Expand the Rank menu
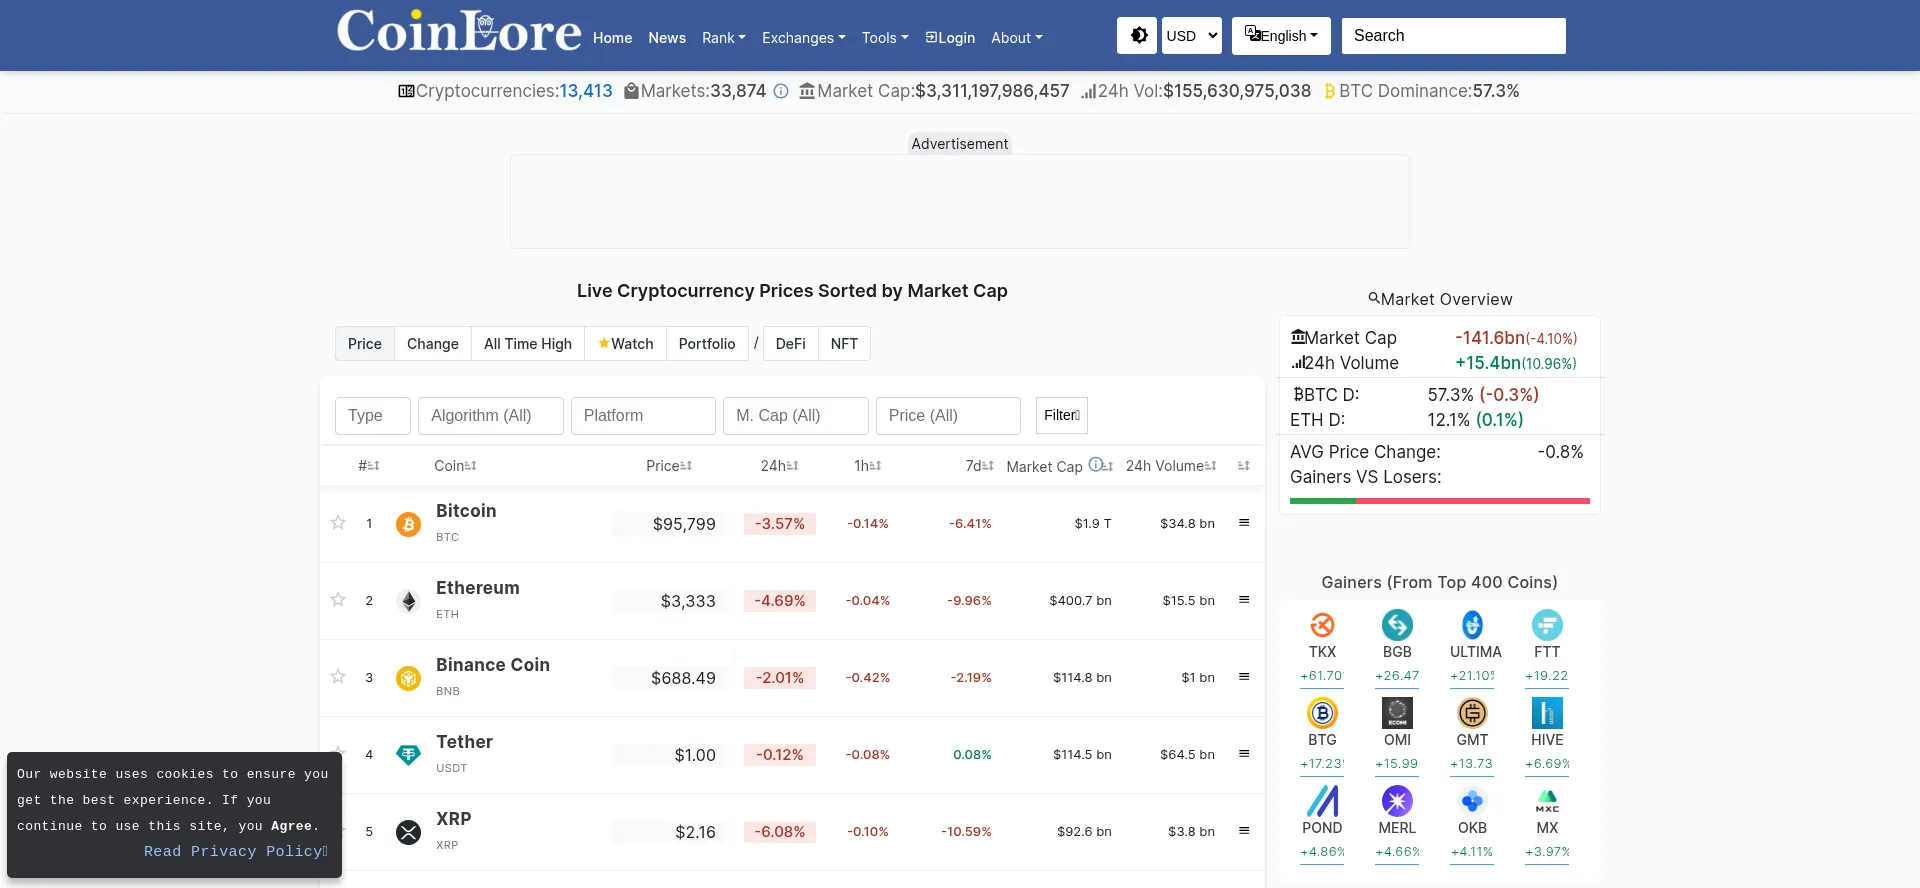1920x888 pixels. point(724,38)
